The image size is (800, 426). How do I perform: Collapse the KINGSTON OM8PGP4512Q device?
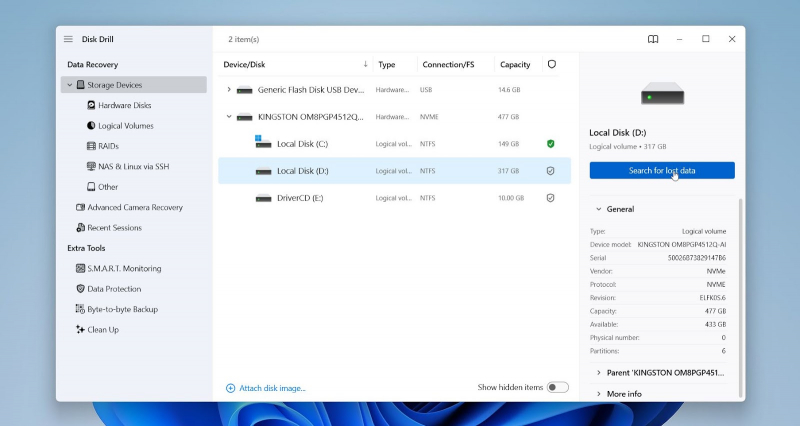pyautogui.click(x=229, y=116)
